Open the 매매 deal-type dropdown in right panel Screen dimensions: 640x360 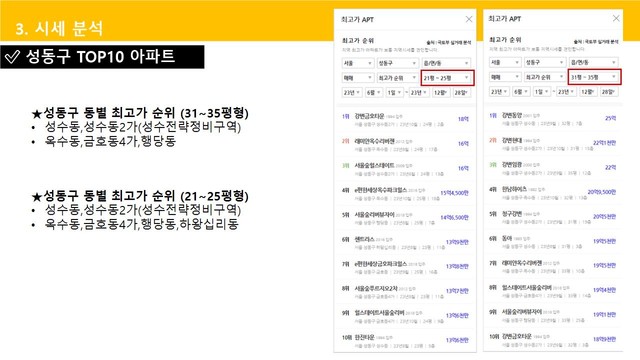505,77
